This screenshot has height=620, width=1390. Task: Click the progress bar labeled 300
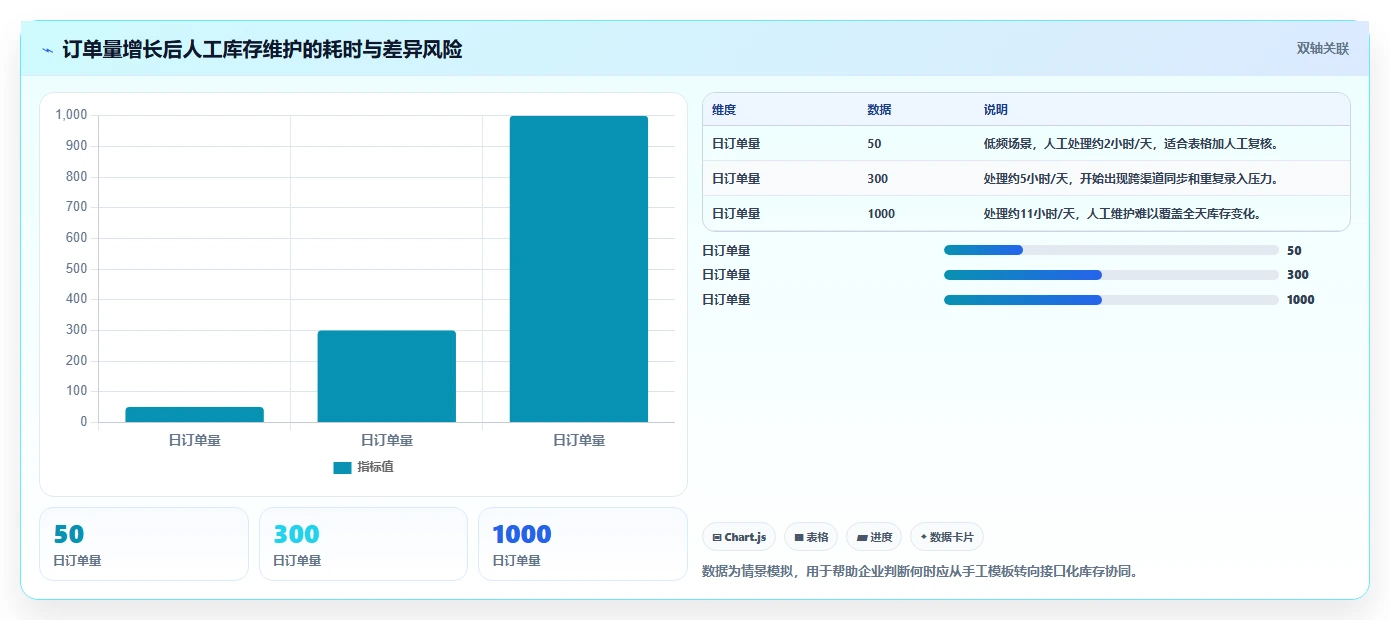pyautogui.click(x=1111, y=274)
